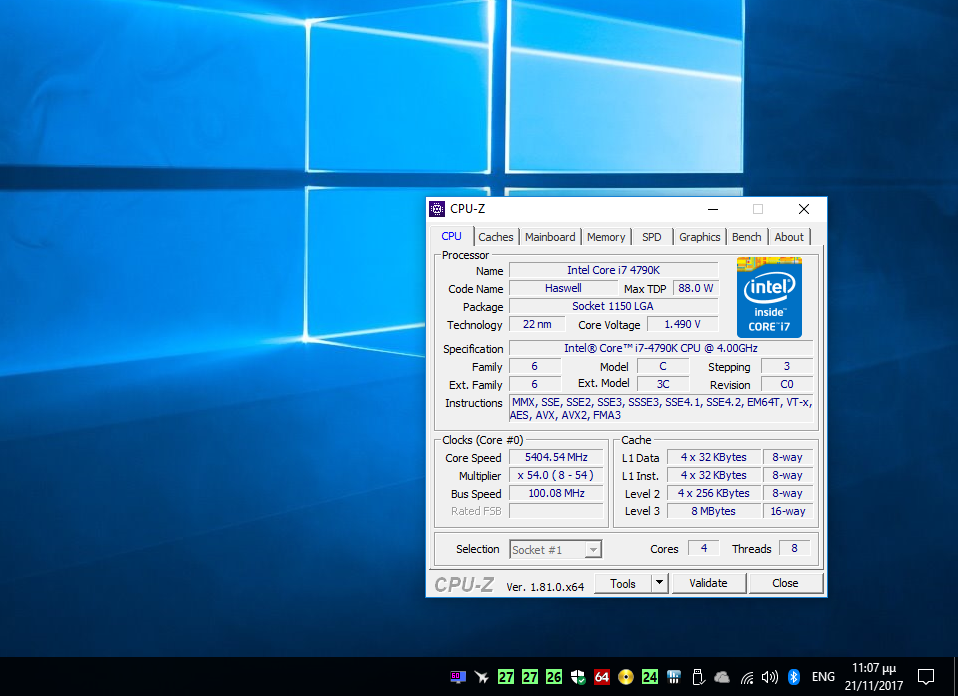Click the Threads count value 8
This screenshot has height=696, width=958.
click(794, 548)
